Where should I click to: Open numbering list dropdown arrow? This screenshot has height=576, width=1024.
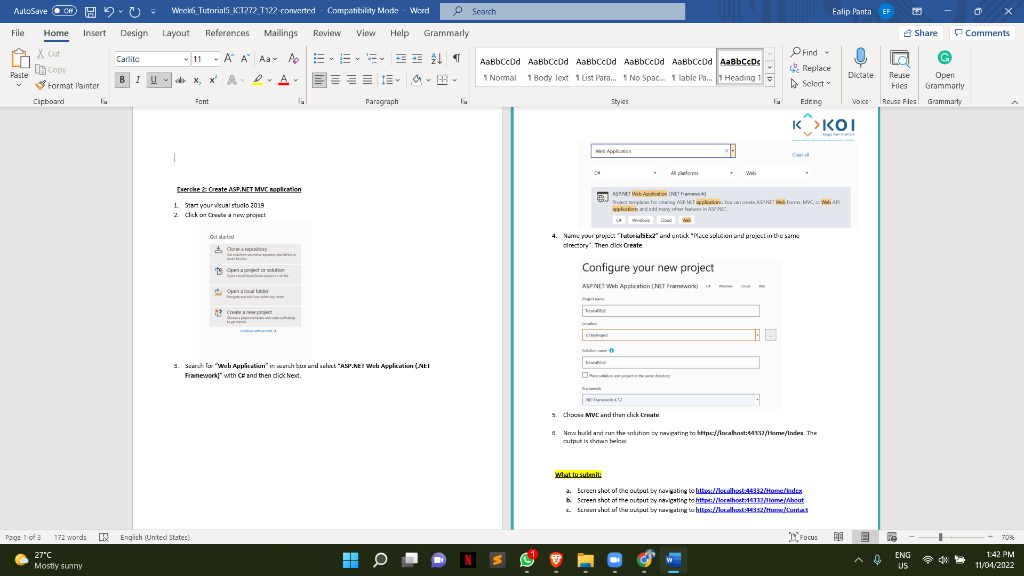357,59
